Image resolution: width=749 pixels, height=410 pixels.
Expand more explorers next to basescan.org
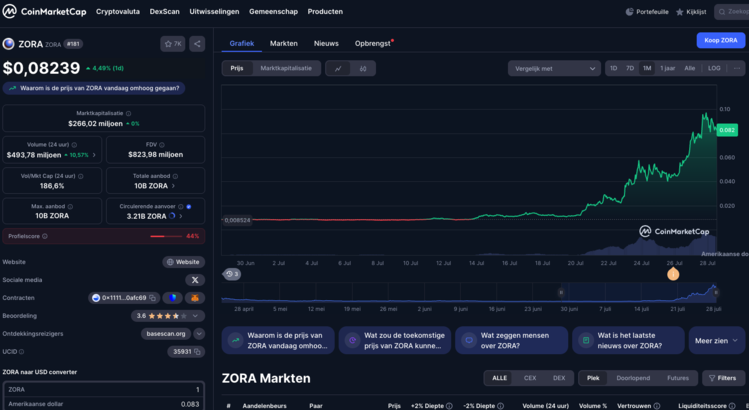199,334
